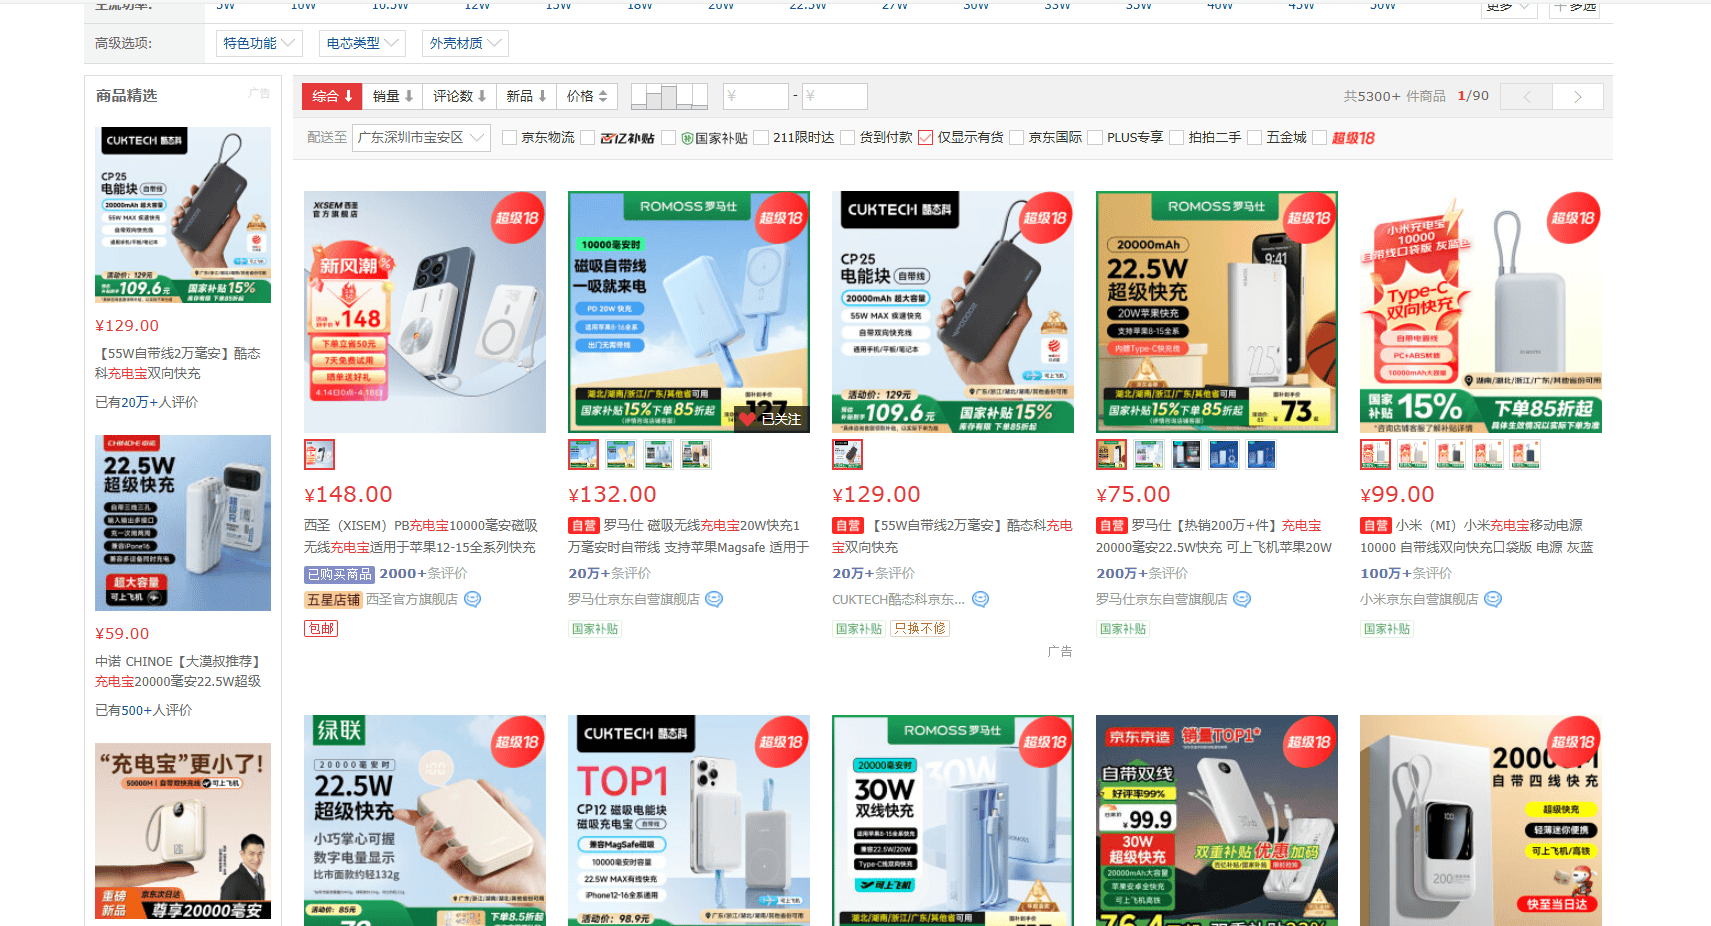Go to the previous results page arrow
Screen dimensions: 1711x926
[1527, 97]
